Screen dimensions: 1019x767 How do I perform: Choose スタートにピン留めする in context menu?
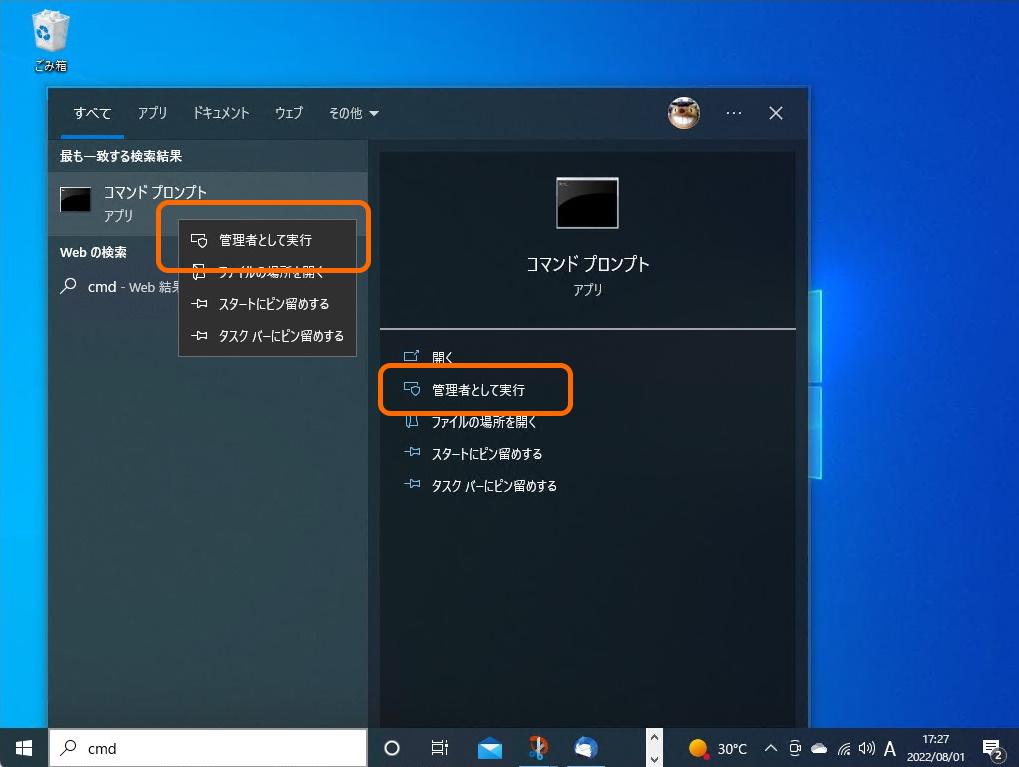pos(268,304)
